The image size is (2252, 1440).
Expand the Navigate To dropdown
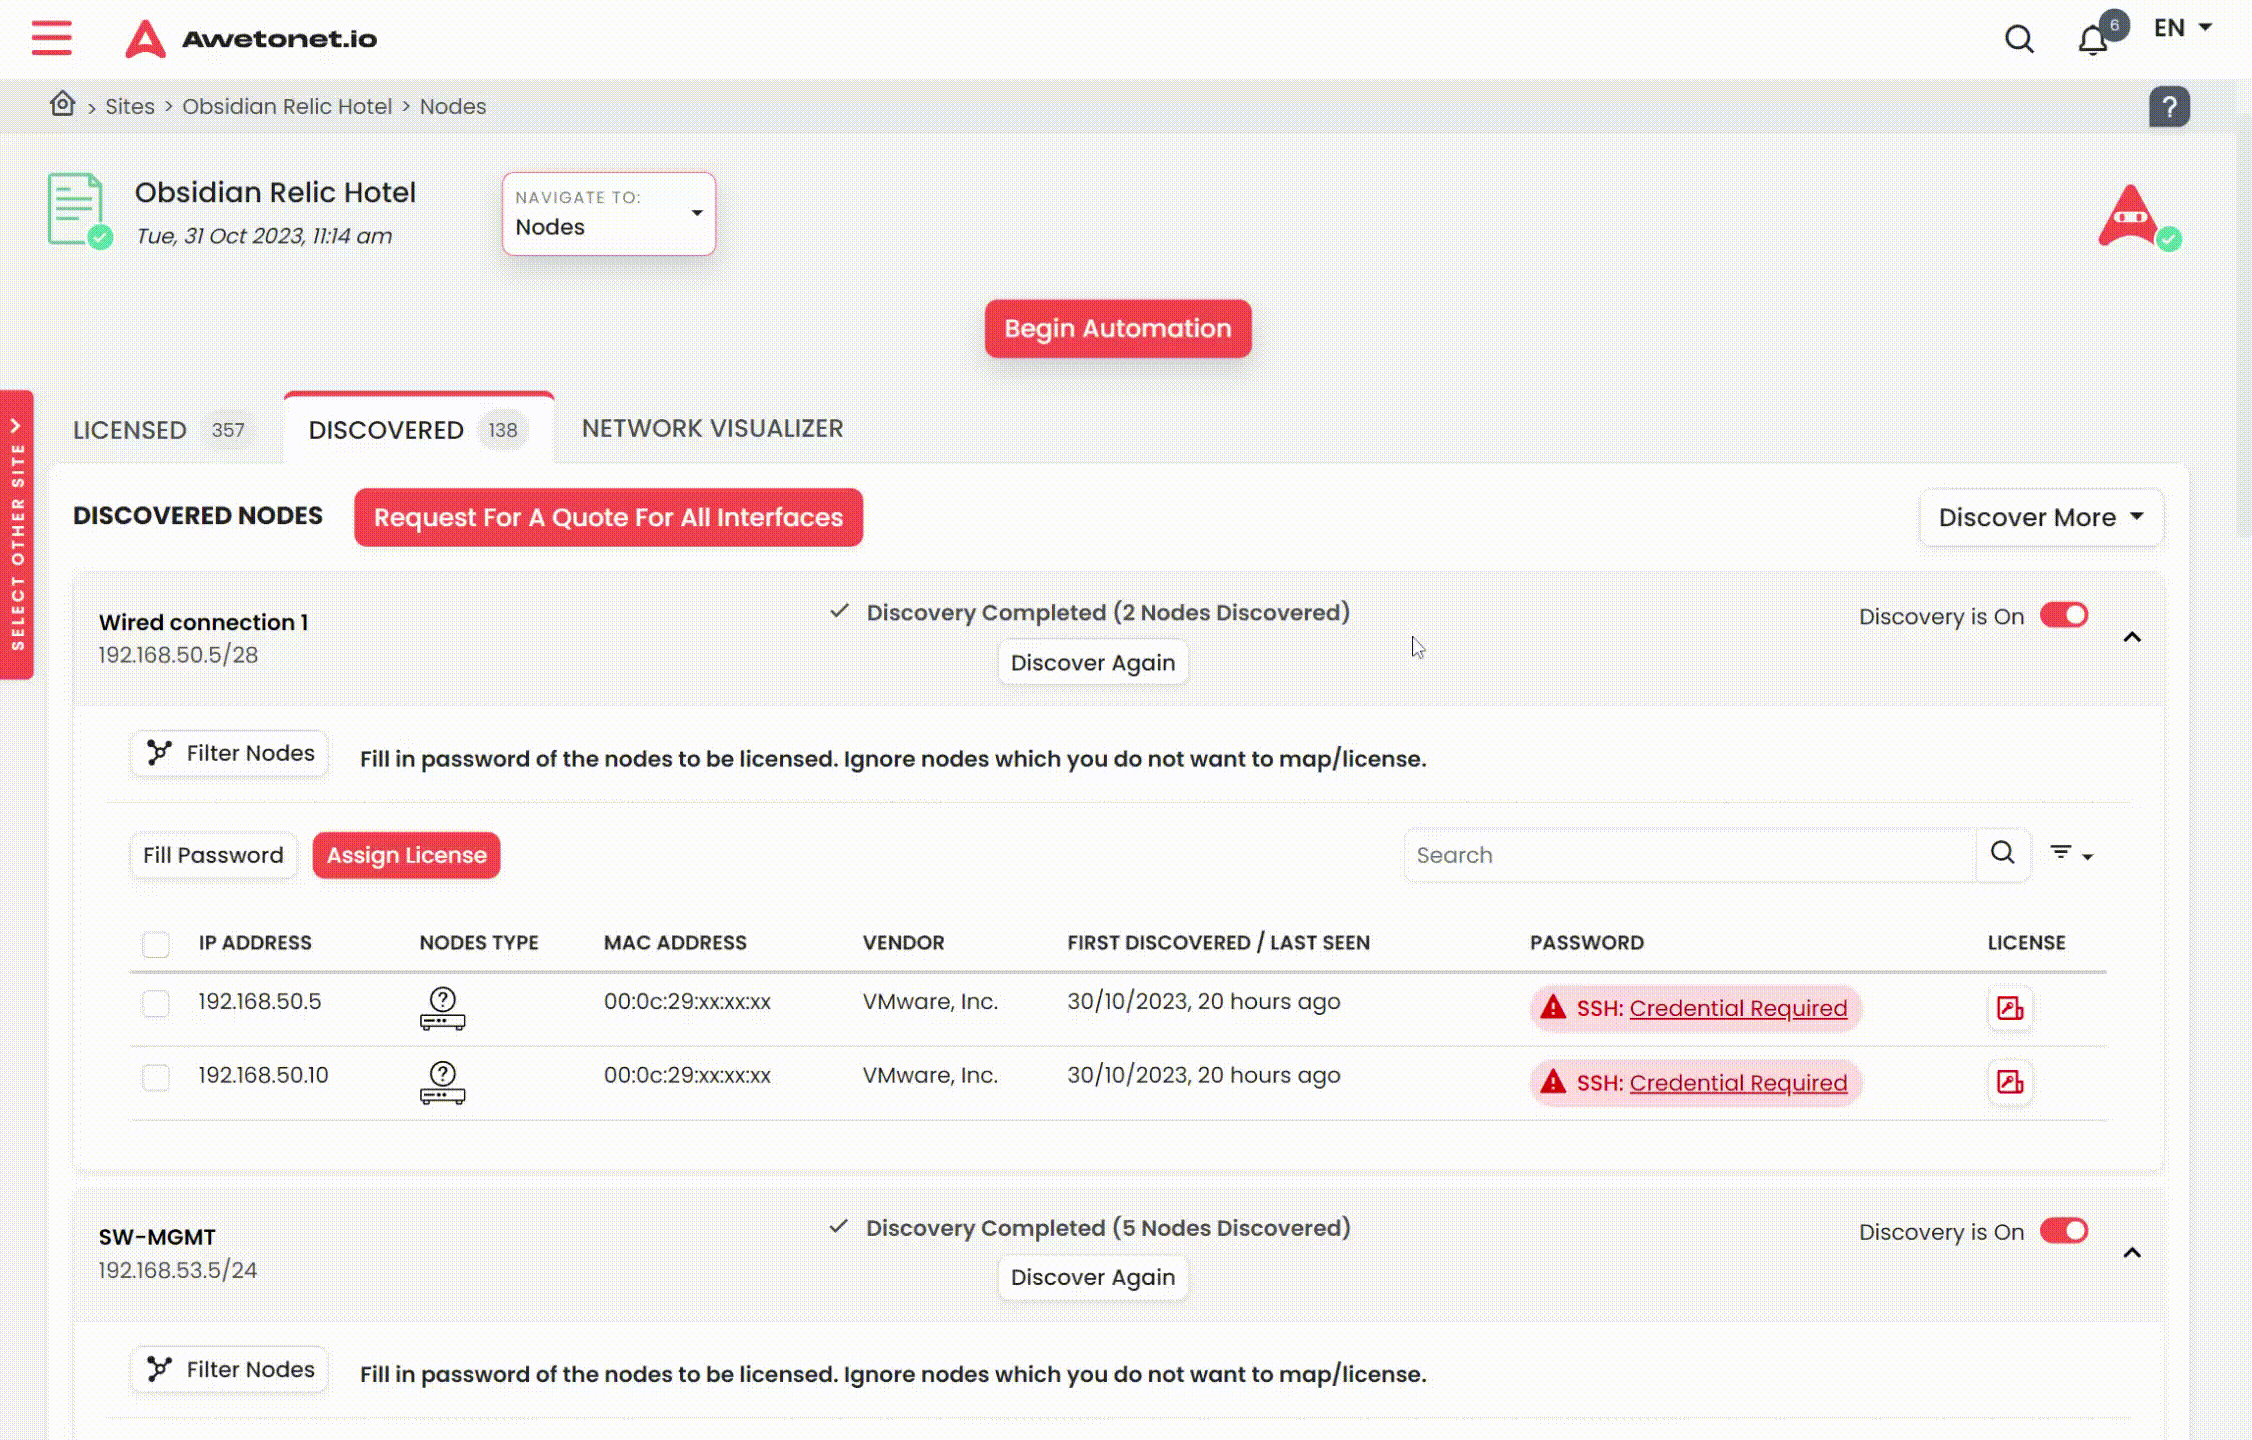(696, 212)
